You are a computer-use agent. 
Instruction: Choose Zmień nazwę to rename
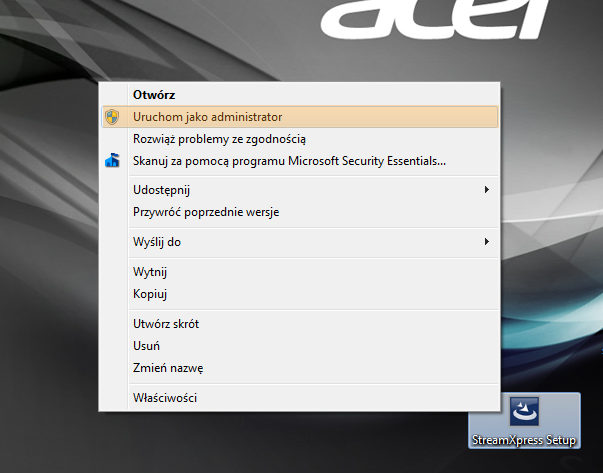(300, 368)
